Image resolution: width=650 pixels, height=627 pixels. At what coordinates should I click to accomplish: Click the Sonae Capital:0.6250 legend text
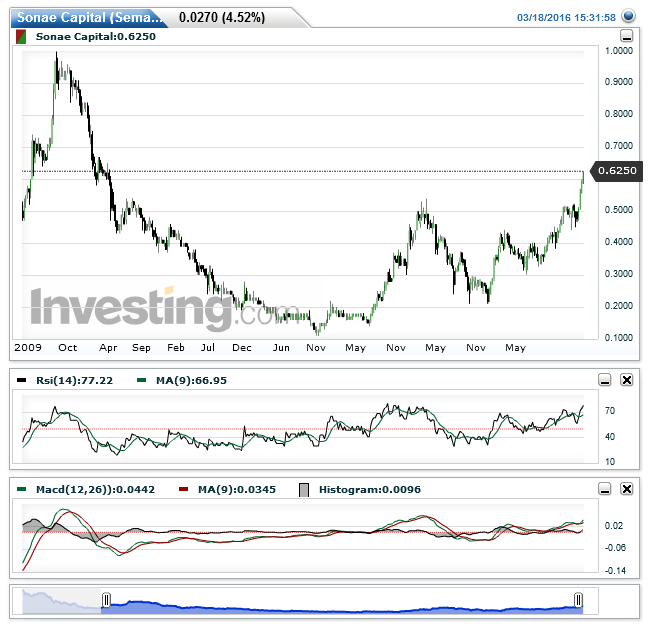[96, 36]
